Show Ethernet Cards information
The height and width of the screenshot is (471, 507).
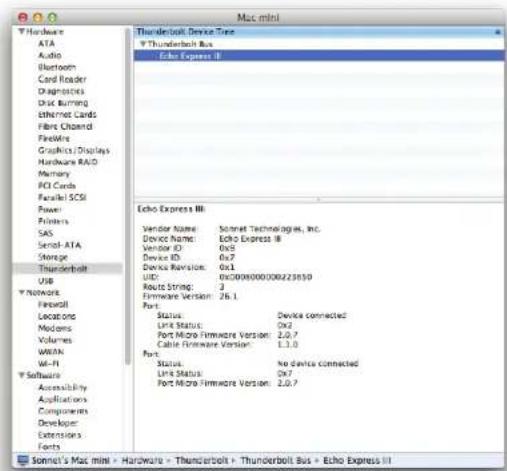point(67,115)
